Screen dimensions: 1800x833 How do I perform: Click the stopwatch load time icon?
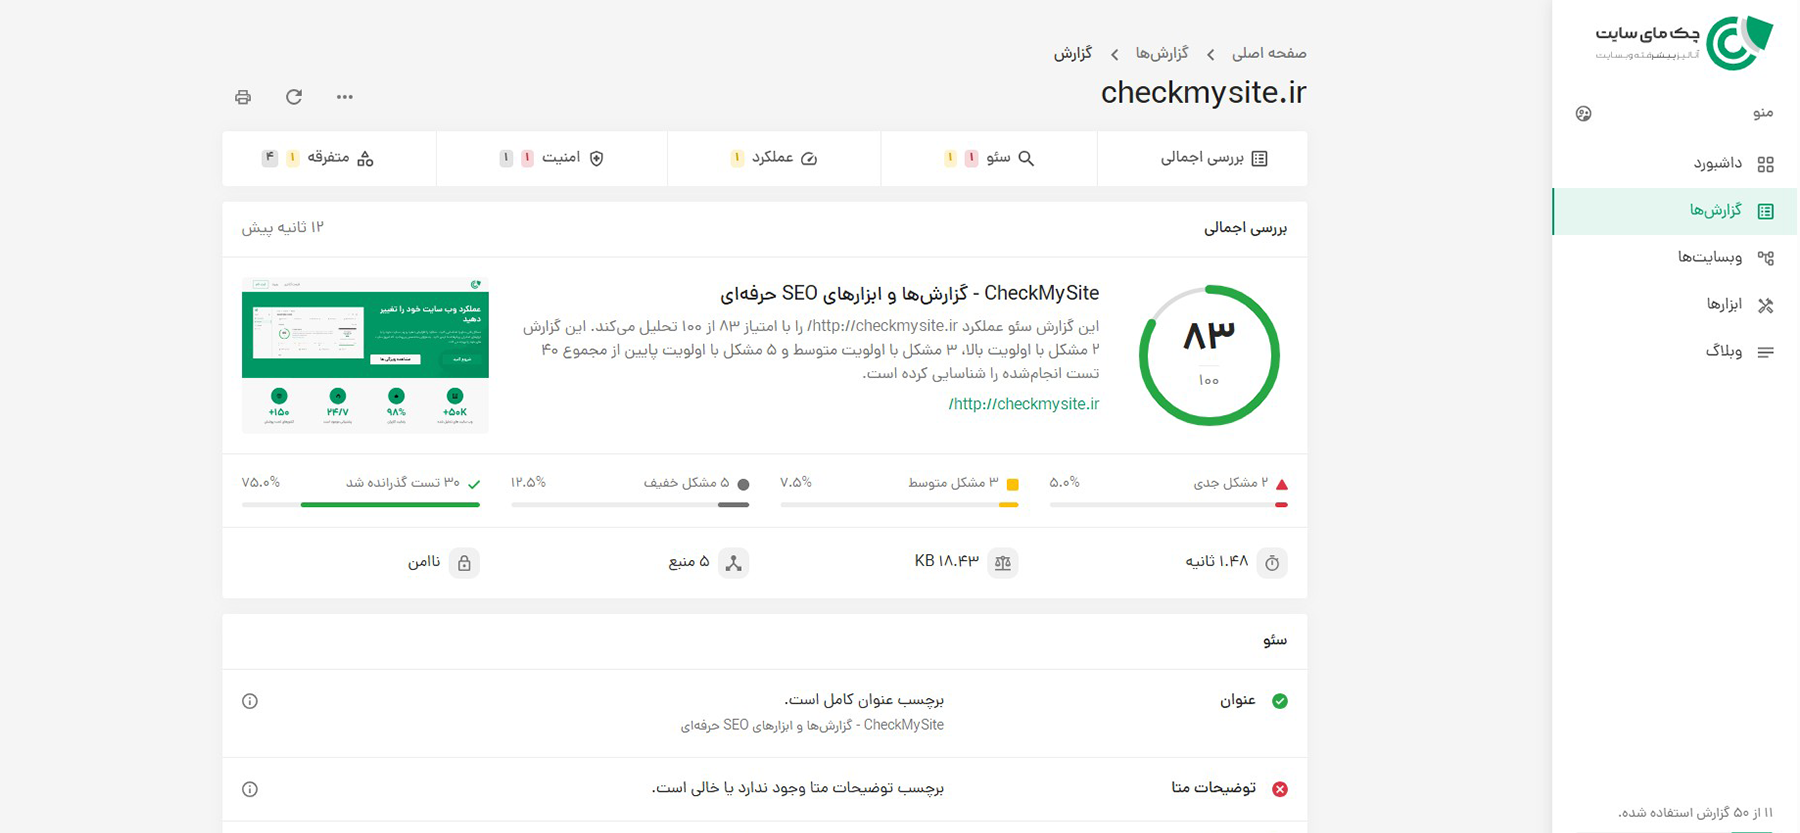[x=1272, y=563]
